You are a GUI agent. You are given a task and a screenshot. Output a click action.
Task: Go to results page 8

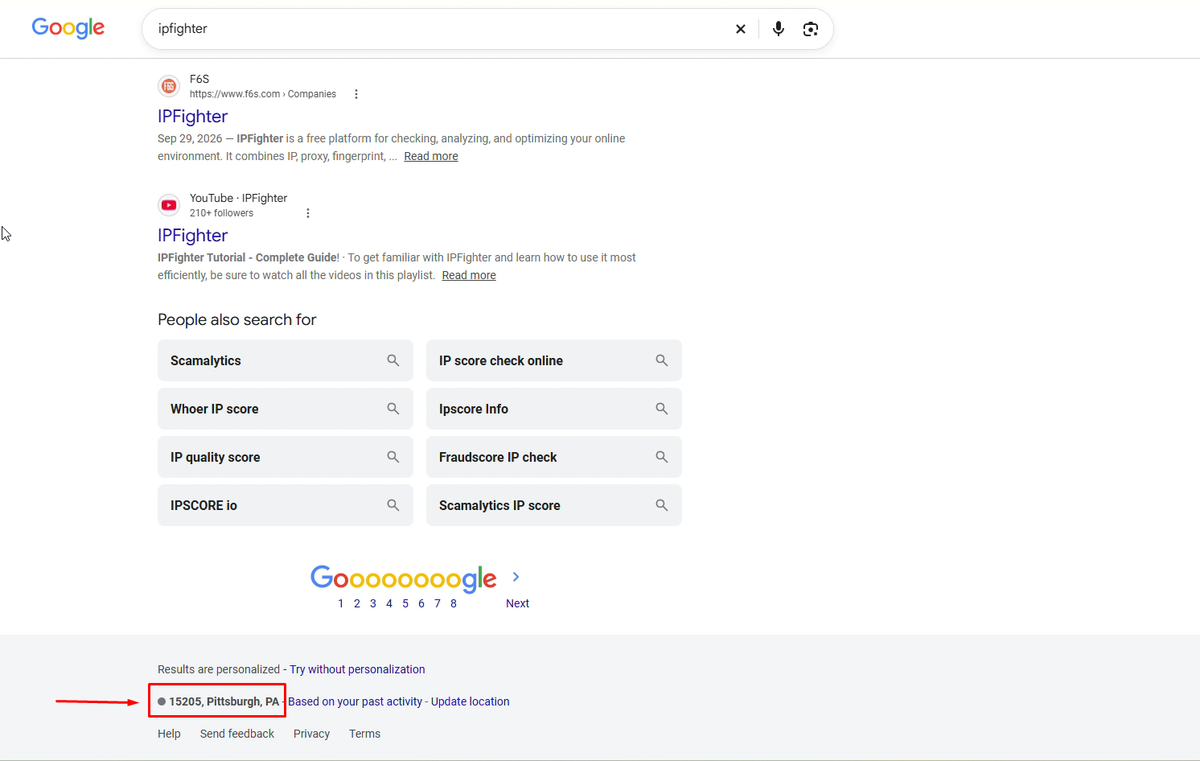(453, 603)
